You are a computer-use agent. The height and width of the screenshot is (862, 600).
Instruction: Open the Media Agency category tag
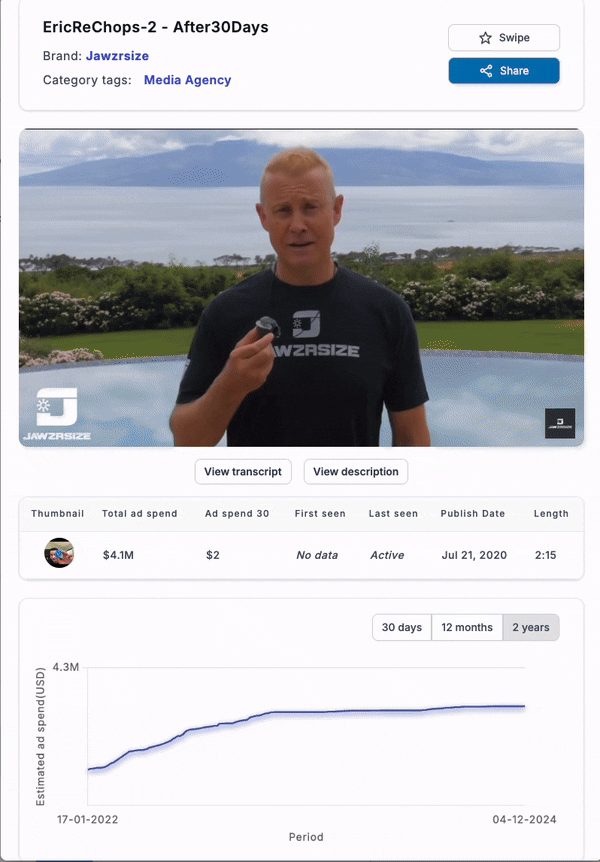188,80
